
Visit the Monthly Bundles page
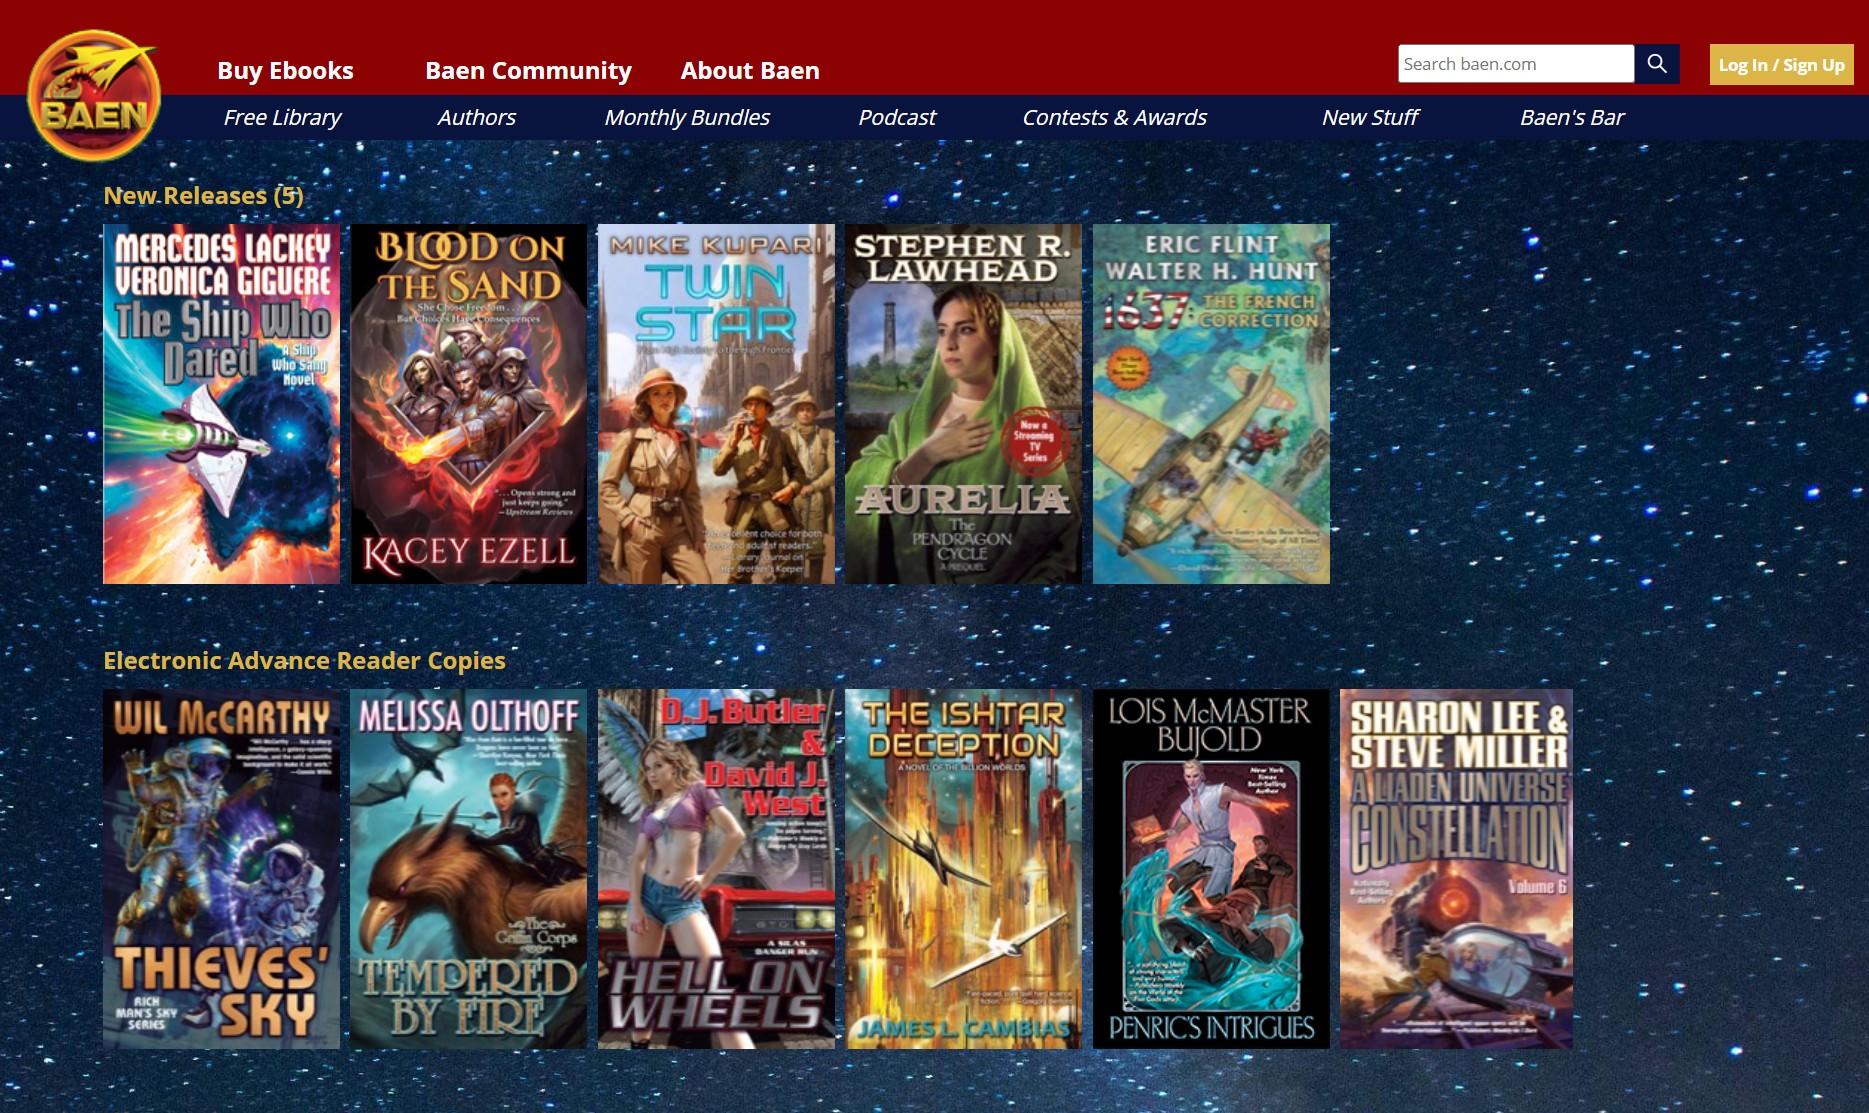[x=686, y=117]
